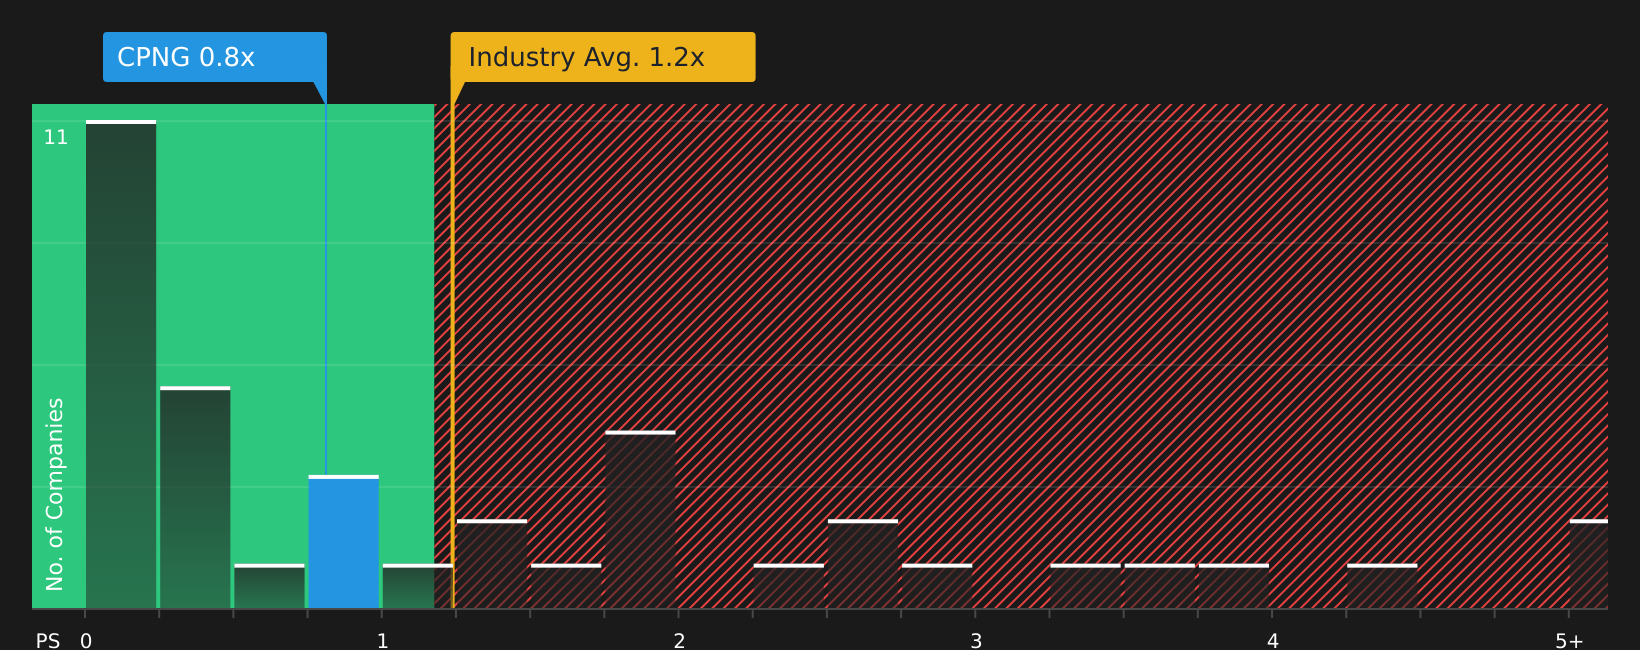
Task: Click the CPNG 0.8x label
Action: tap(215, 57)
